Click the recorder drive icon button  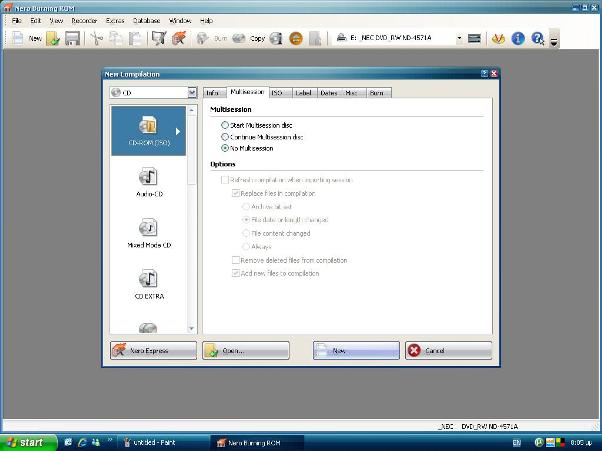pyautogui.click(x=474, y=38)
